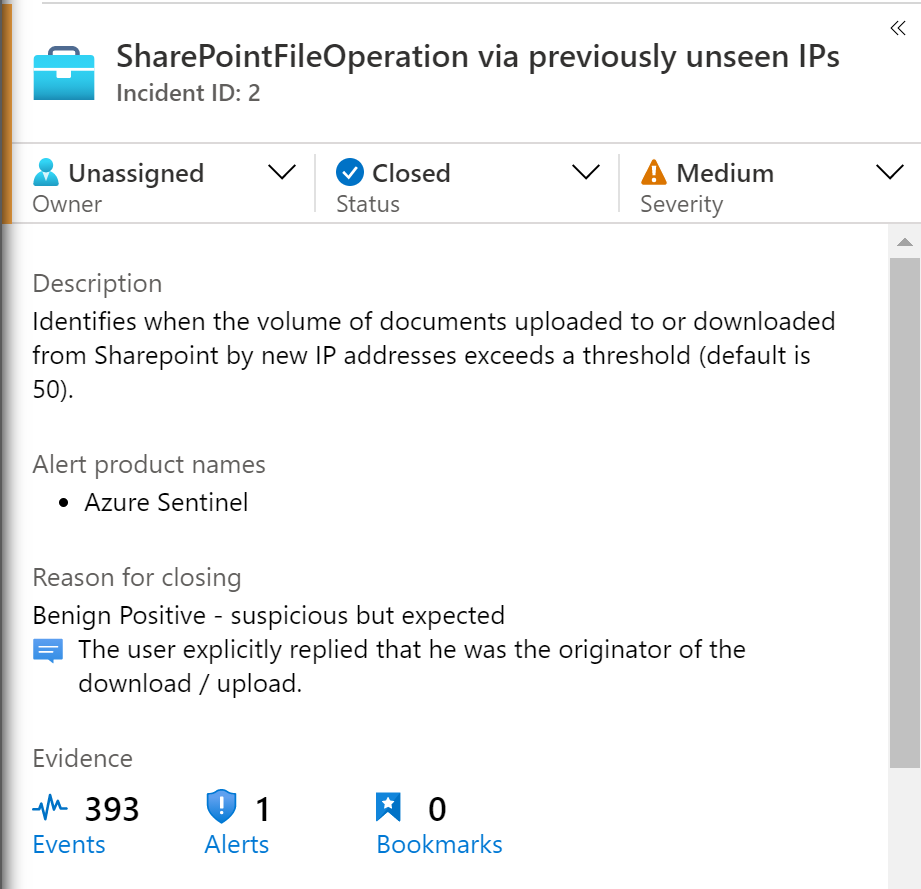The height and width of the screenshot is (889, 921).
Task: Click the incident briefcase icon
Action: (x=64, y=73)
